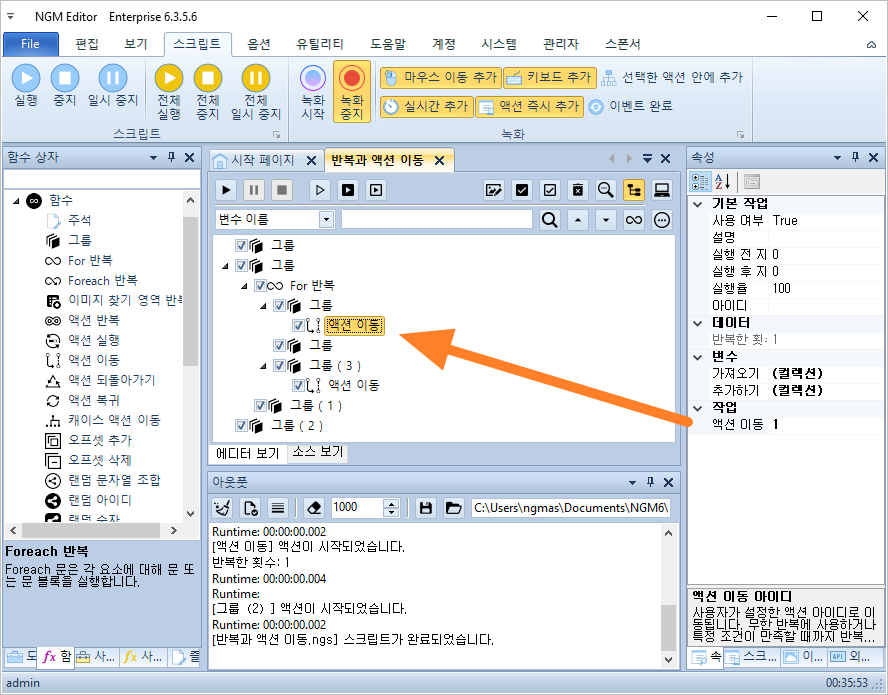Click the editor stop button
888x695 pixels.
[281, 190]
